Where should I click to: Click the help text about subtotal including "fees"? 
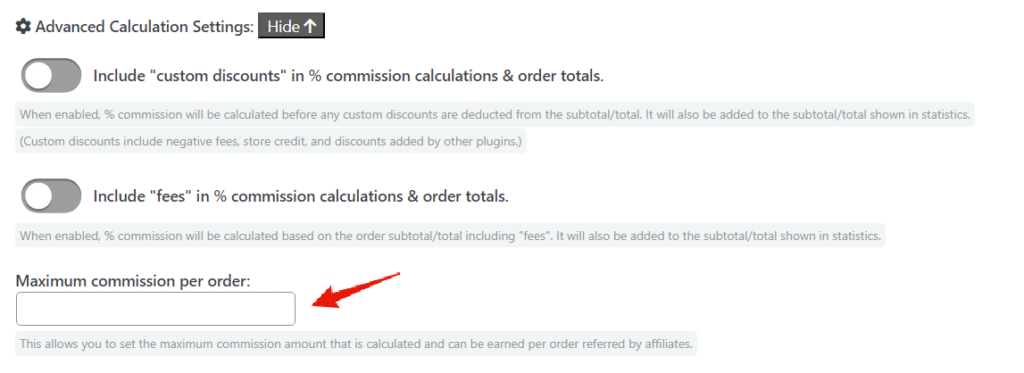pos(451,235)
